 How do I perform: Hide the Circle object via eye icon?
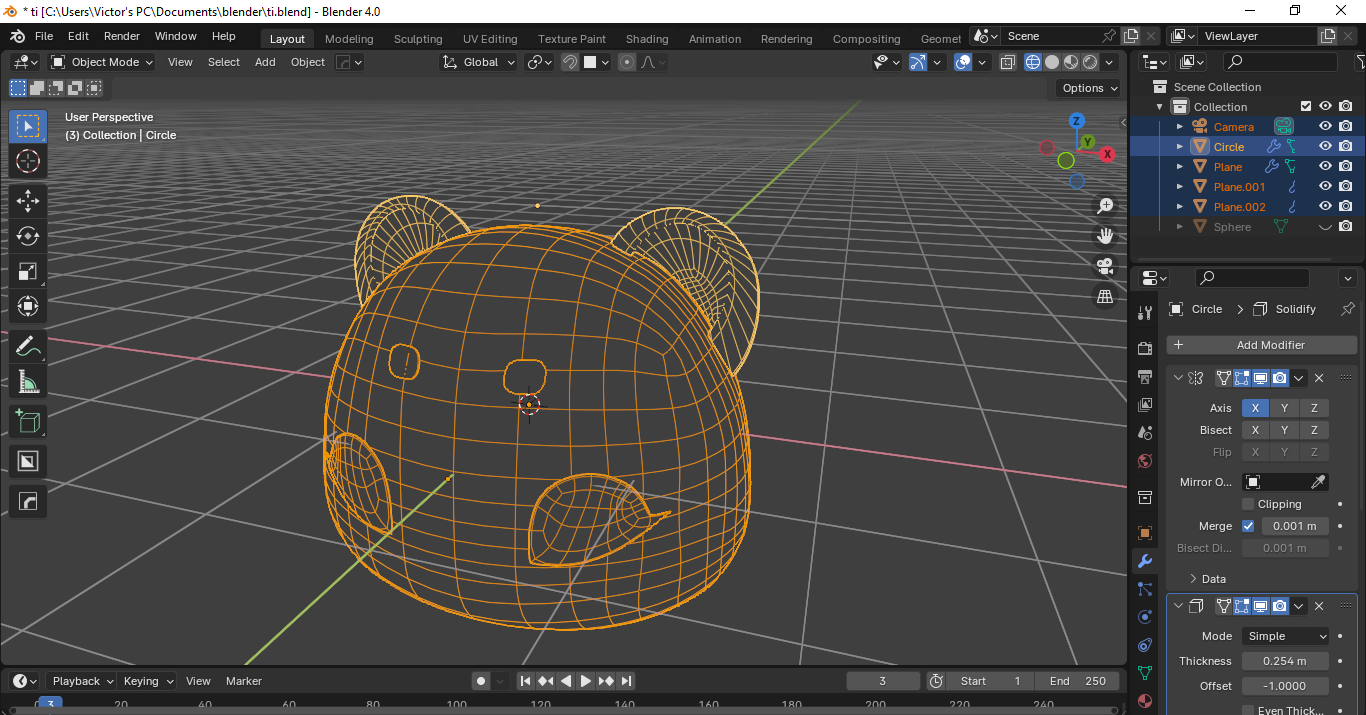(x=1325, y=147)
